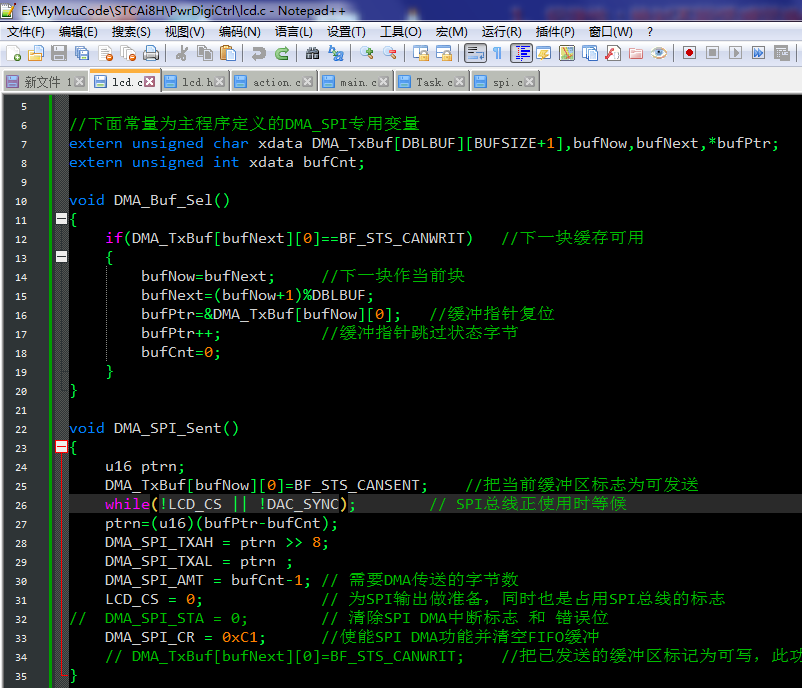Click the New file toolbar icon
The height and width of the screenshot is (688, 802).
[13, 53]
